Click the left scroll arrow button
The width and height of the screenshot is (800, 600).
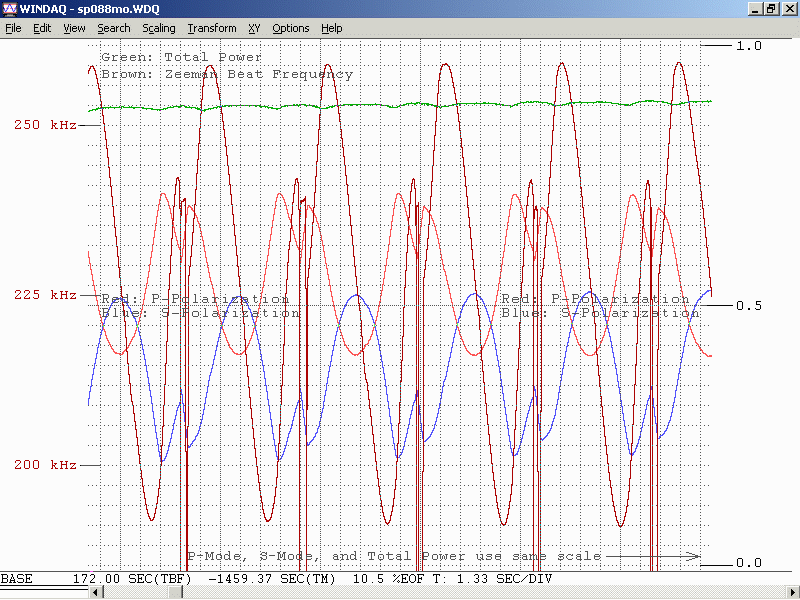click(x=96, y=593)
